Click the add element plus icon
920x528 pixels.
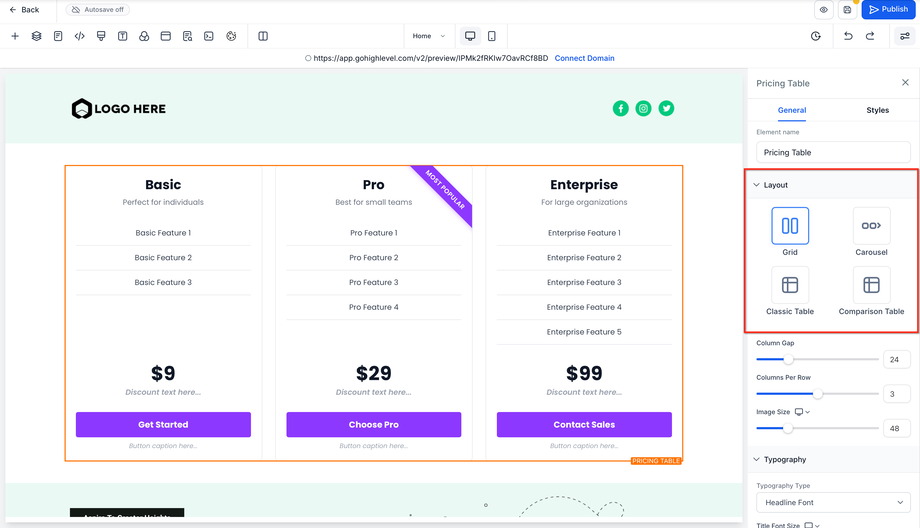point(15,36)
